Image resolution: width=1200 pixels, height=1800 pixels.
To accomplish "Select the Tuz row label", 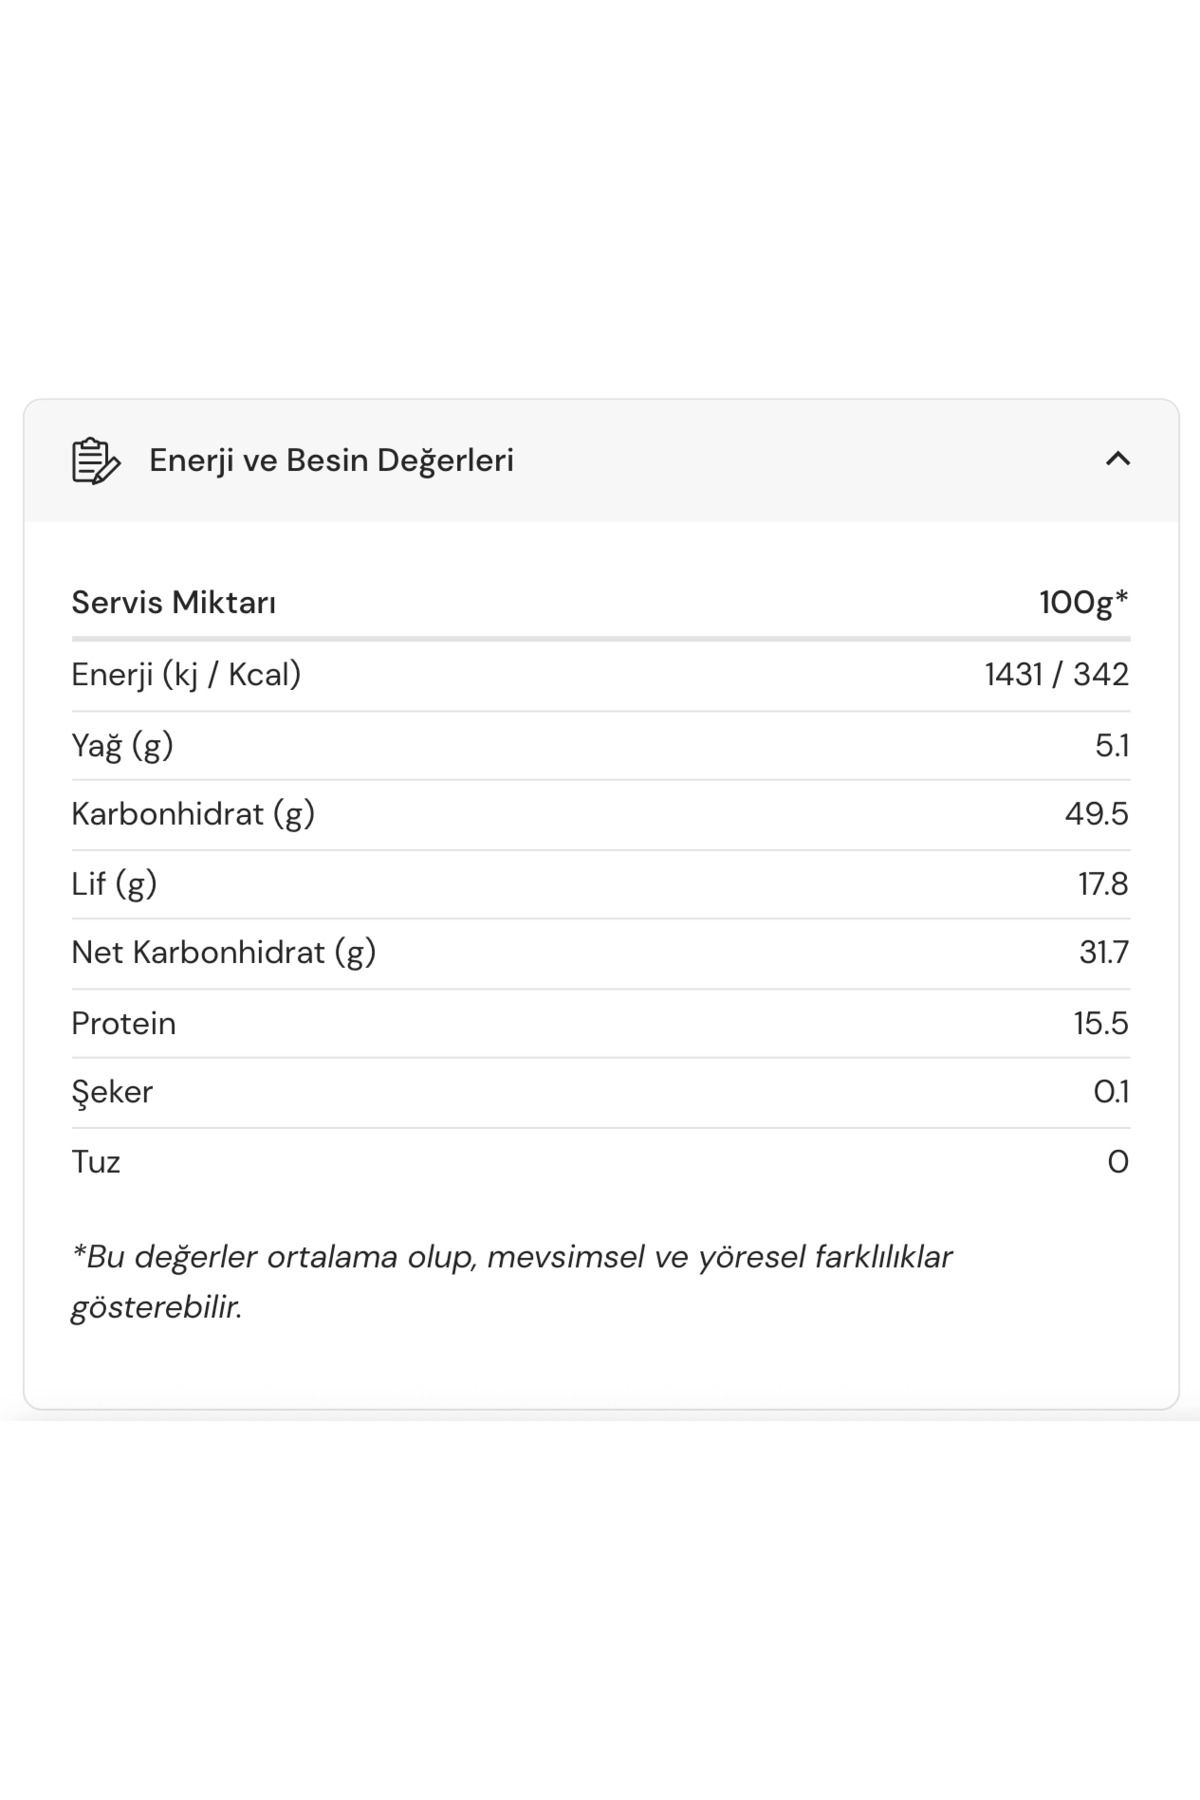I will pyautogui.click(x=96, y=1162).
